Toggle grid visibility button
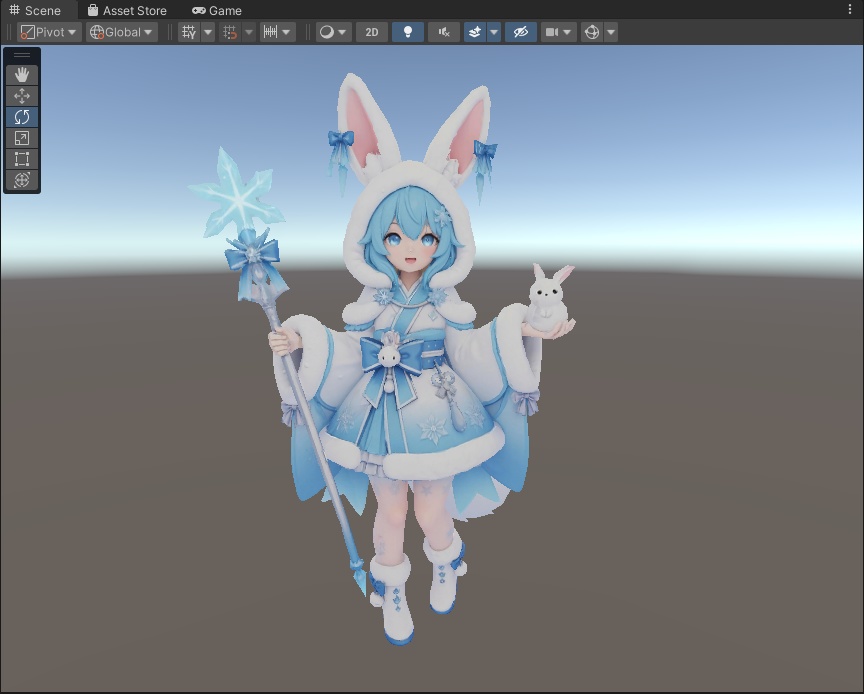This screenshot has width=864, height=694. [189, 32]
